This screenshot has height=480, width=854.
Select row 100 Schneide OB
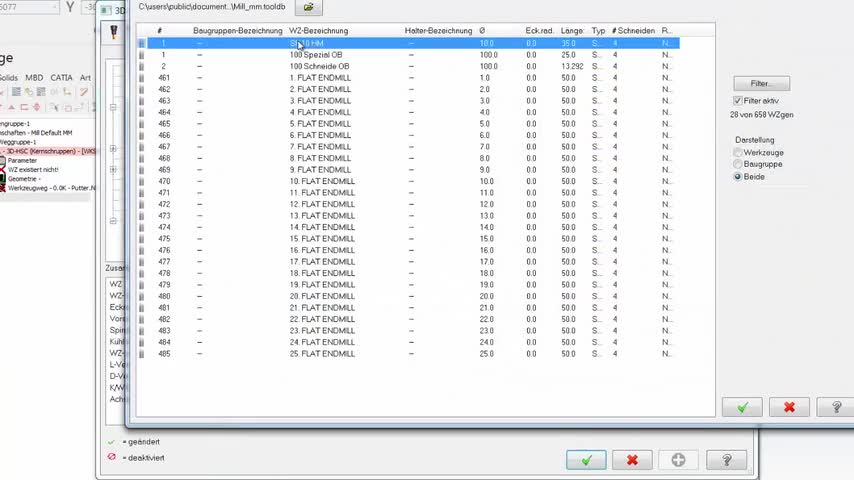408,66
